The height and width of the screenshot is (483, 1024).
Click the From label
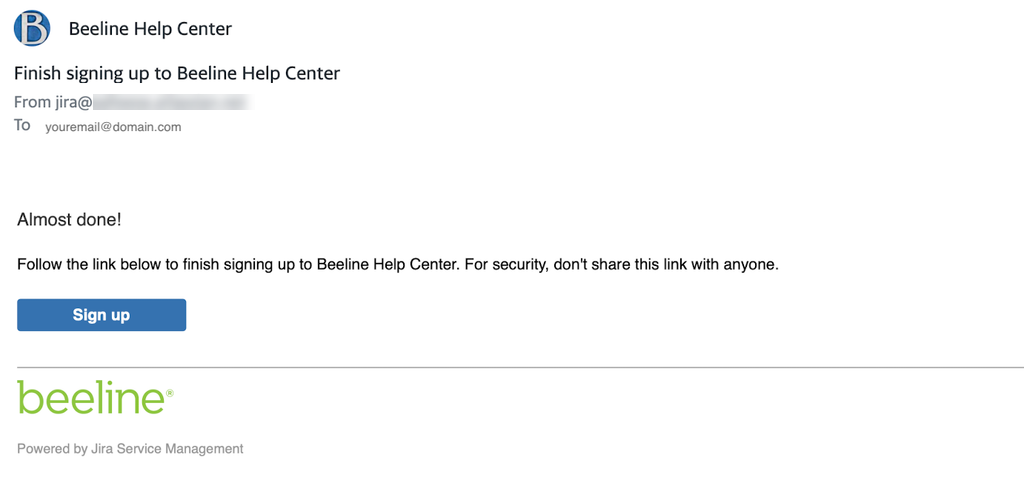click(31, 102)
